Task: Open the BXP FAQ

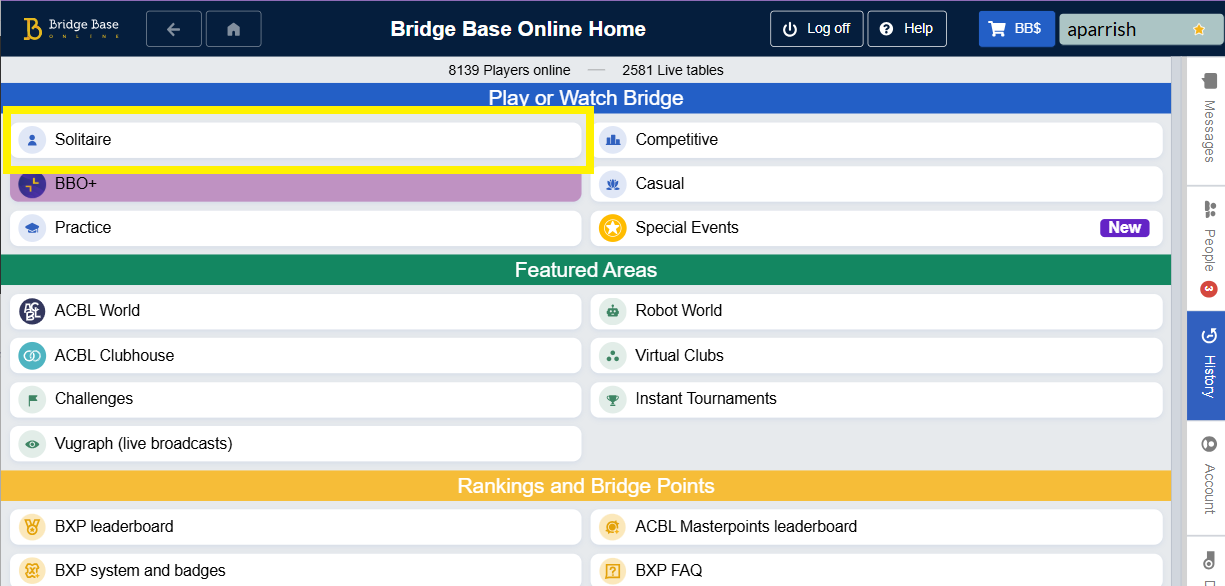Action: 877,571
